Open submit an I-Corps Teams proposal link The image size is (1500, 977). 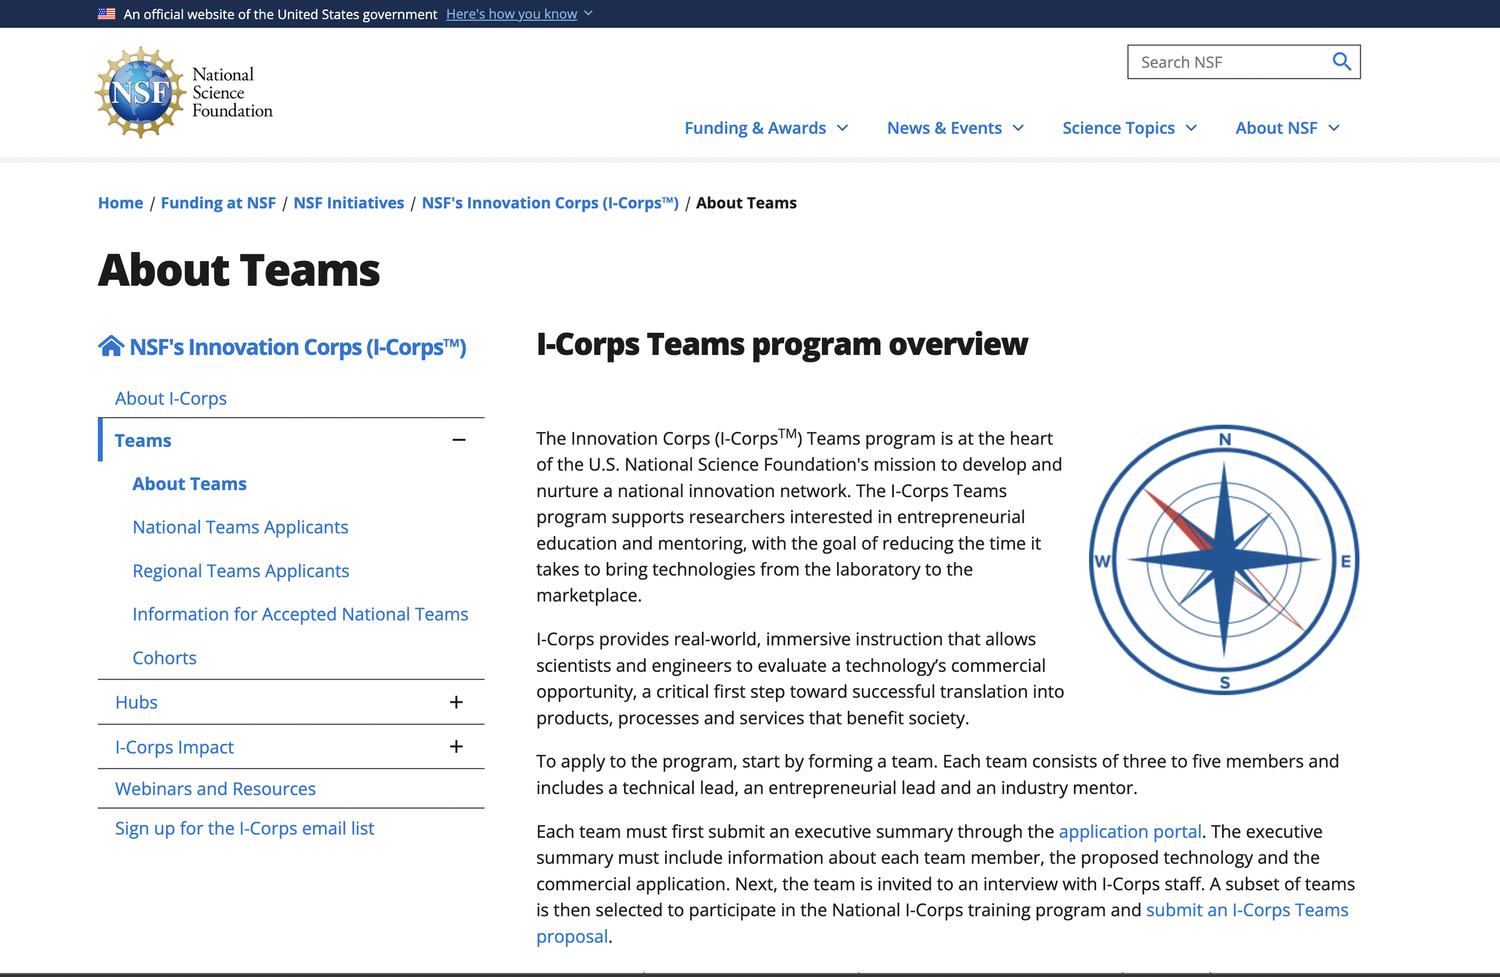[1247, 910]
